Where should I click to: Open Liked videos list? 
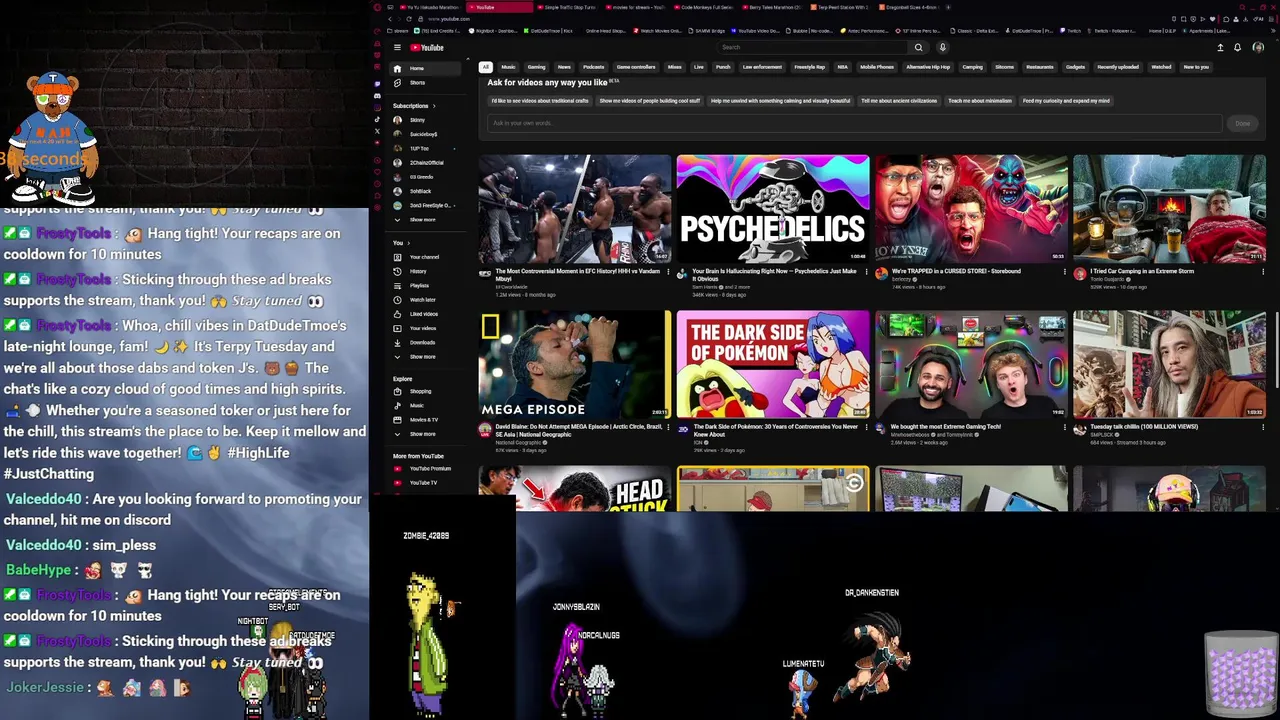(425, 314)
